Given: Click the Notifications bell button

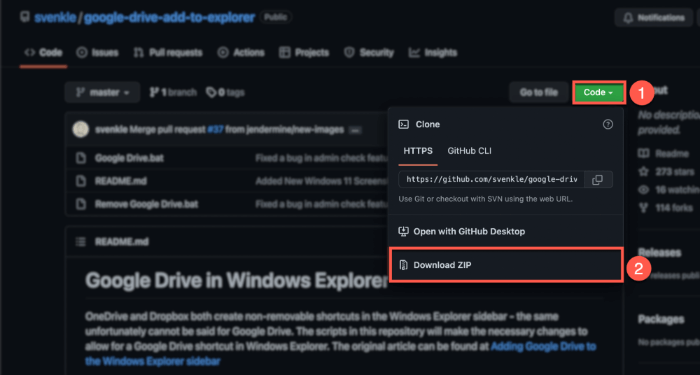Looking at the screenshot, I should tap(654, 18).
